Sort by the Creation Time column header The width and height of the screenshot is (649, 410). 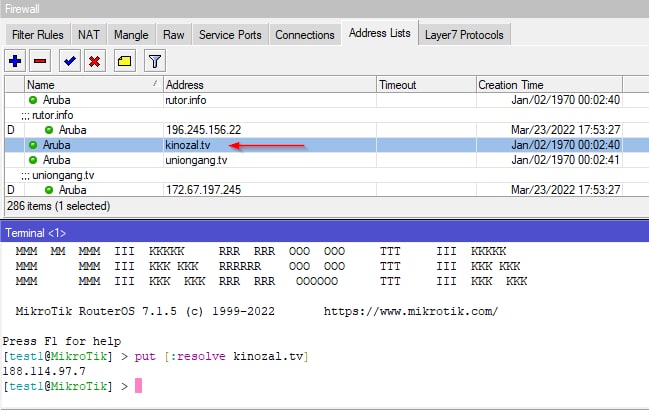pos(549,85)
